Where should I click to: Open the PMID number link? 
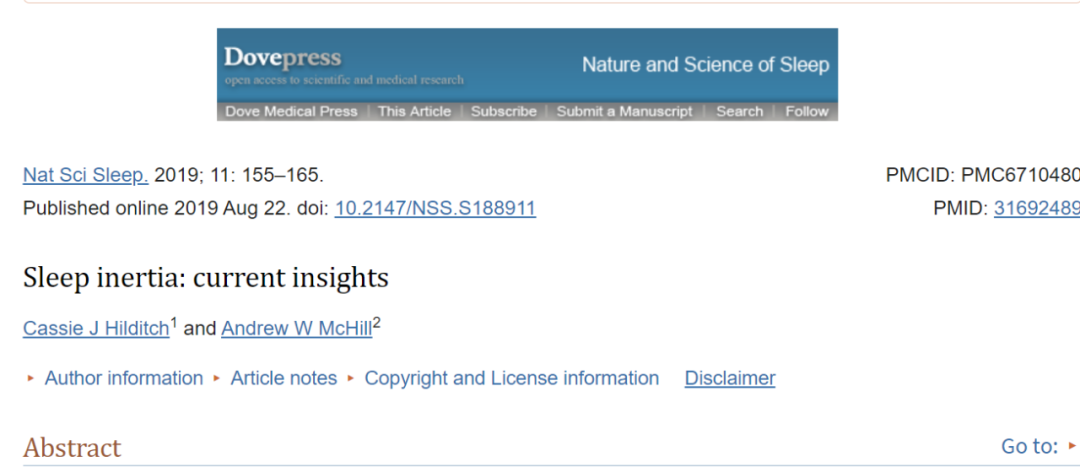[x=1037, y=208]
